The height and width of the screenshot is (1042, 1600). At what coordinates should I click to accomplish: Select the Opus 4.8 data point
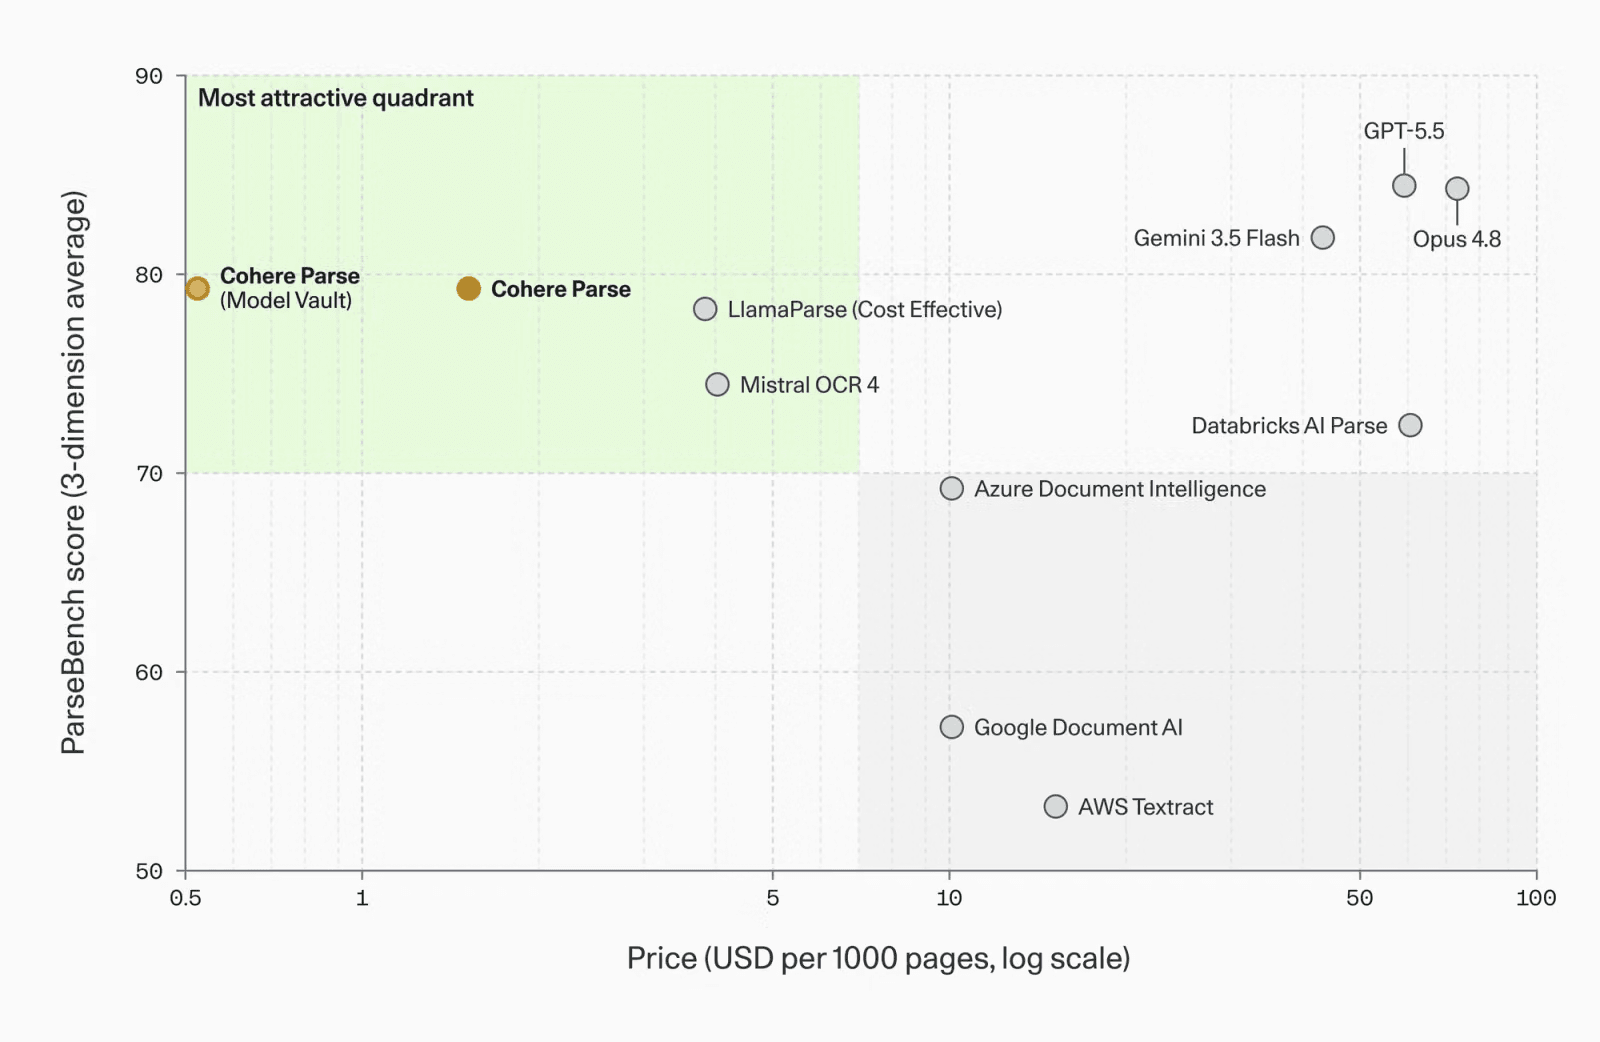1457,189
